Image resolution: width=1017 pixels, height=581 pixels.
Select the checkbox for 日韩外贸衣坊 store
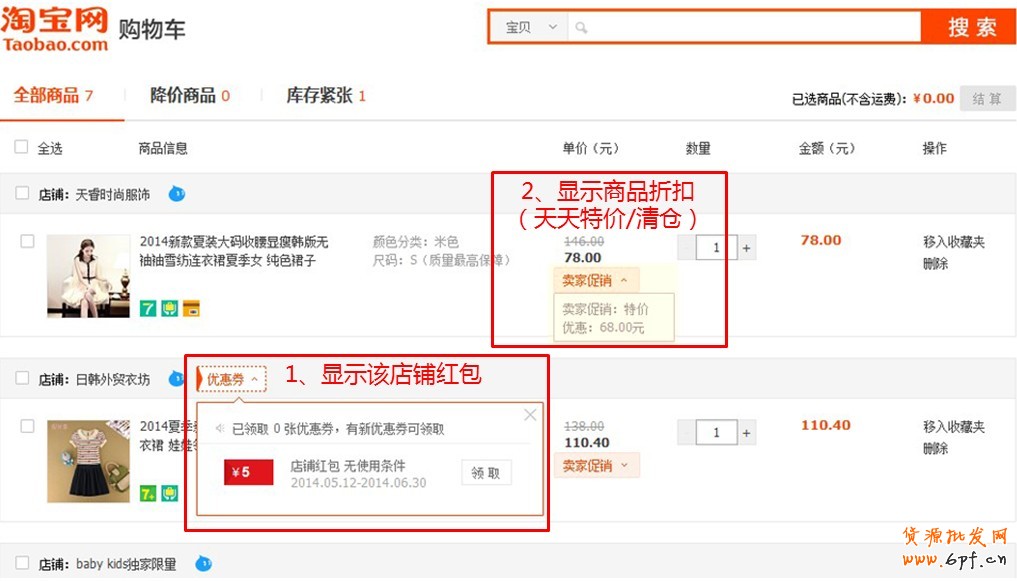click(22, 379)
